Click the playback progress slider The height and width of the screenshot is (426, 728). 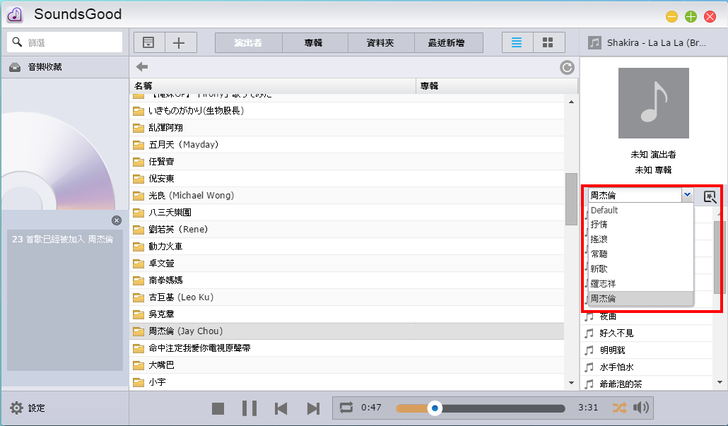pyautogui.click(x=484, y=408)
